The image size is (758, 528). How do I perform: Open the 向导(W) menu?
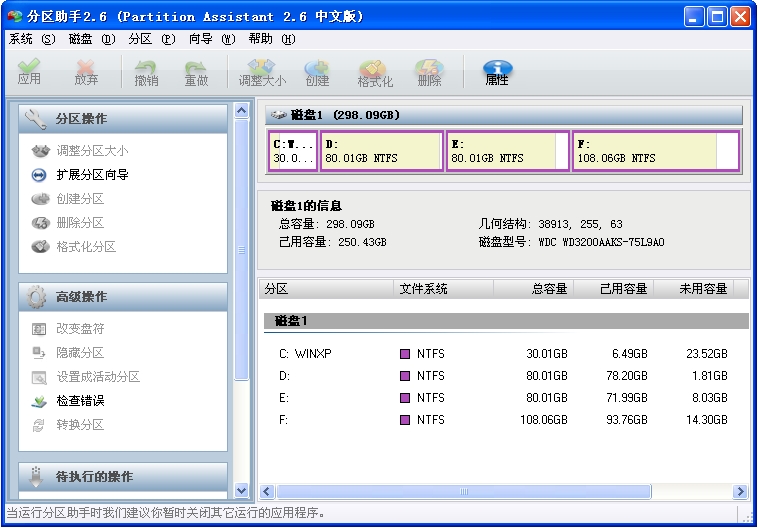(212, 39)
